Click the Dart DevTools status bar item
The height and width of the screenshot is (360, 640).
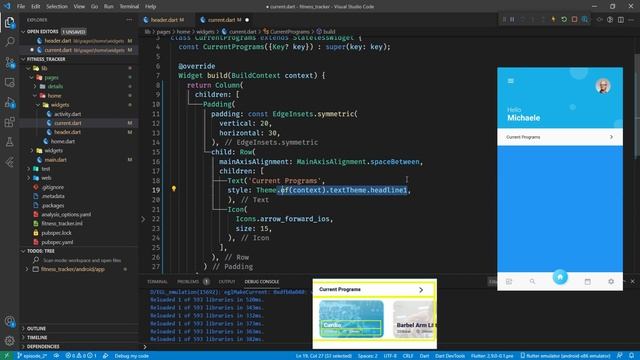tap(450, 356)
